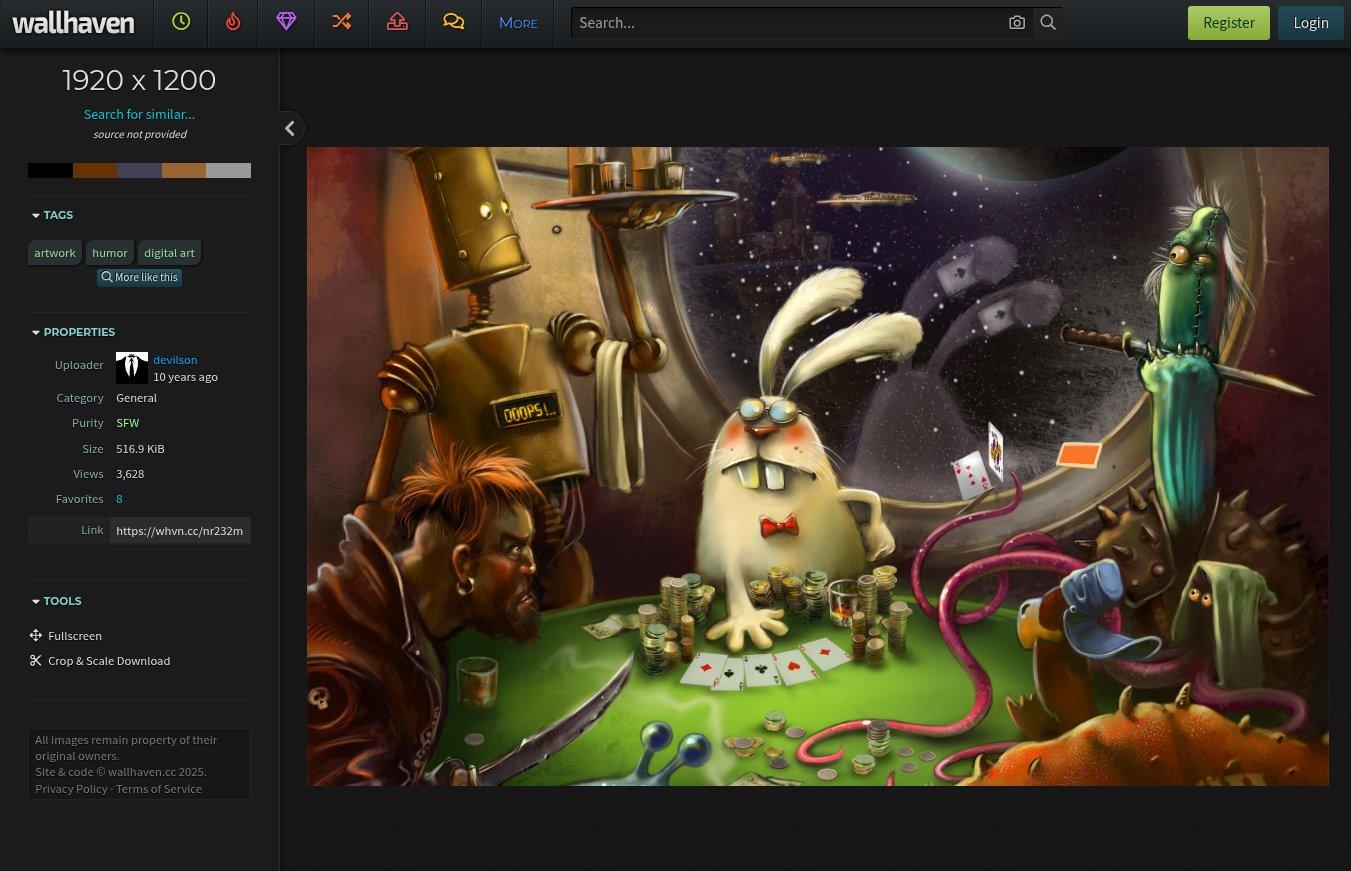Collapse the Tags section

[52, 215]
